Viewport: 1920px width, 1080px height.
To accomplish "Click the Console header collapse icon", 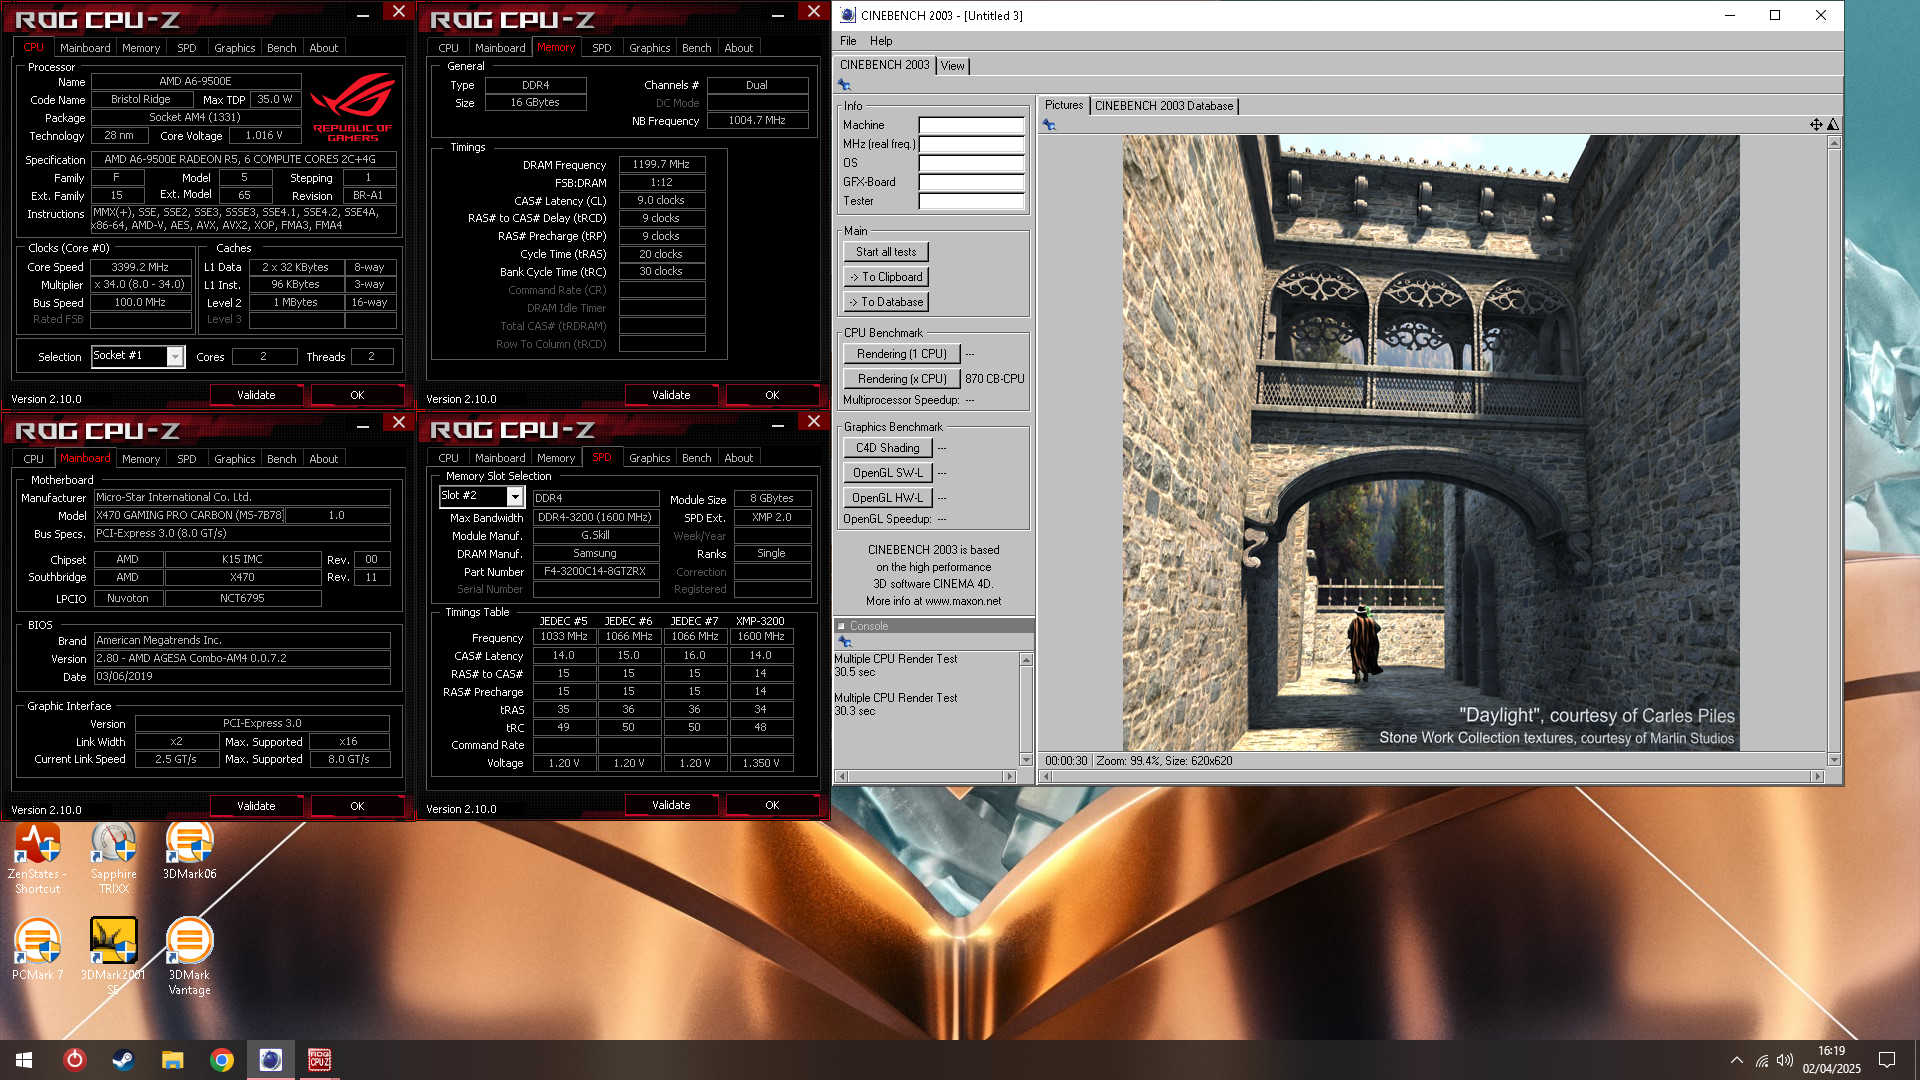I will pyautogui.click(x=841, y=626).
